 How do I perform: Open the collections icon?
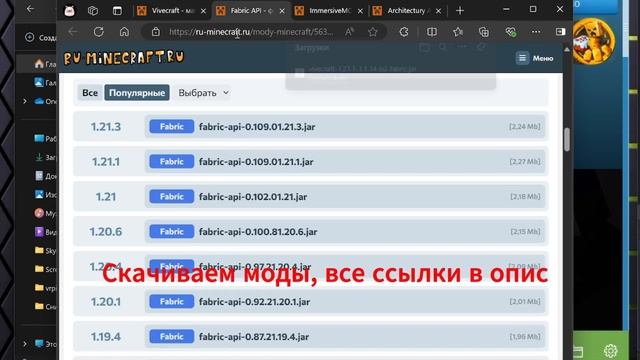484,32
